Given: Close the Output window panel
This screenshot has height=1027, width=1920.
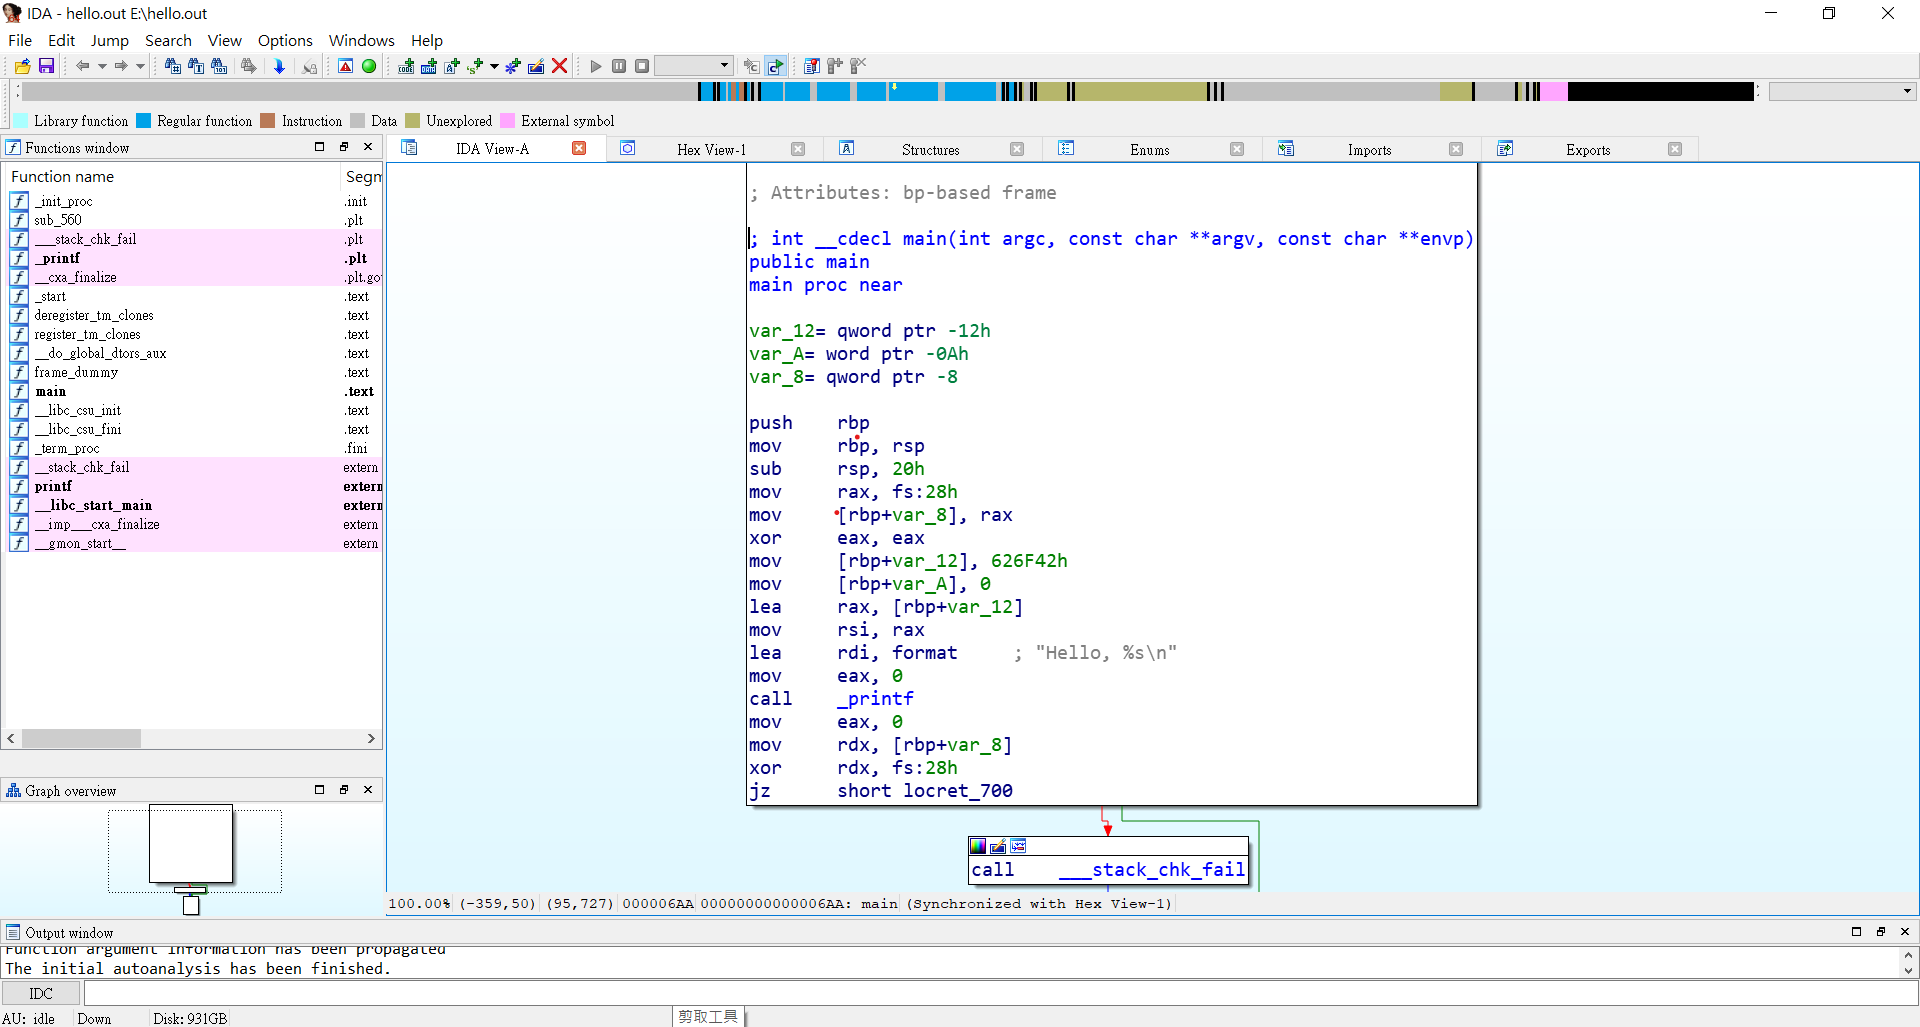Looking at the screenshot, I should [1905, 931].
